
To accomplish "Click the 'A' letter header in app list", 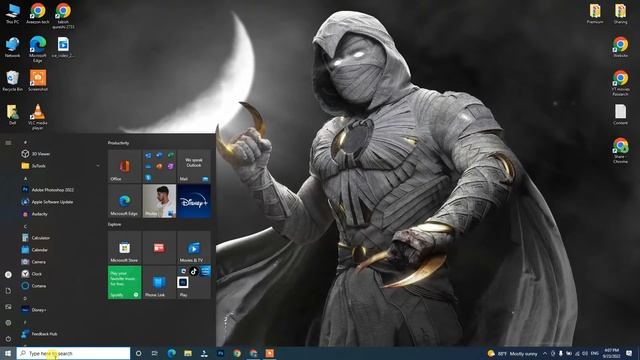I will (25, 178).
